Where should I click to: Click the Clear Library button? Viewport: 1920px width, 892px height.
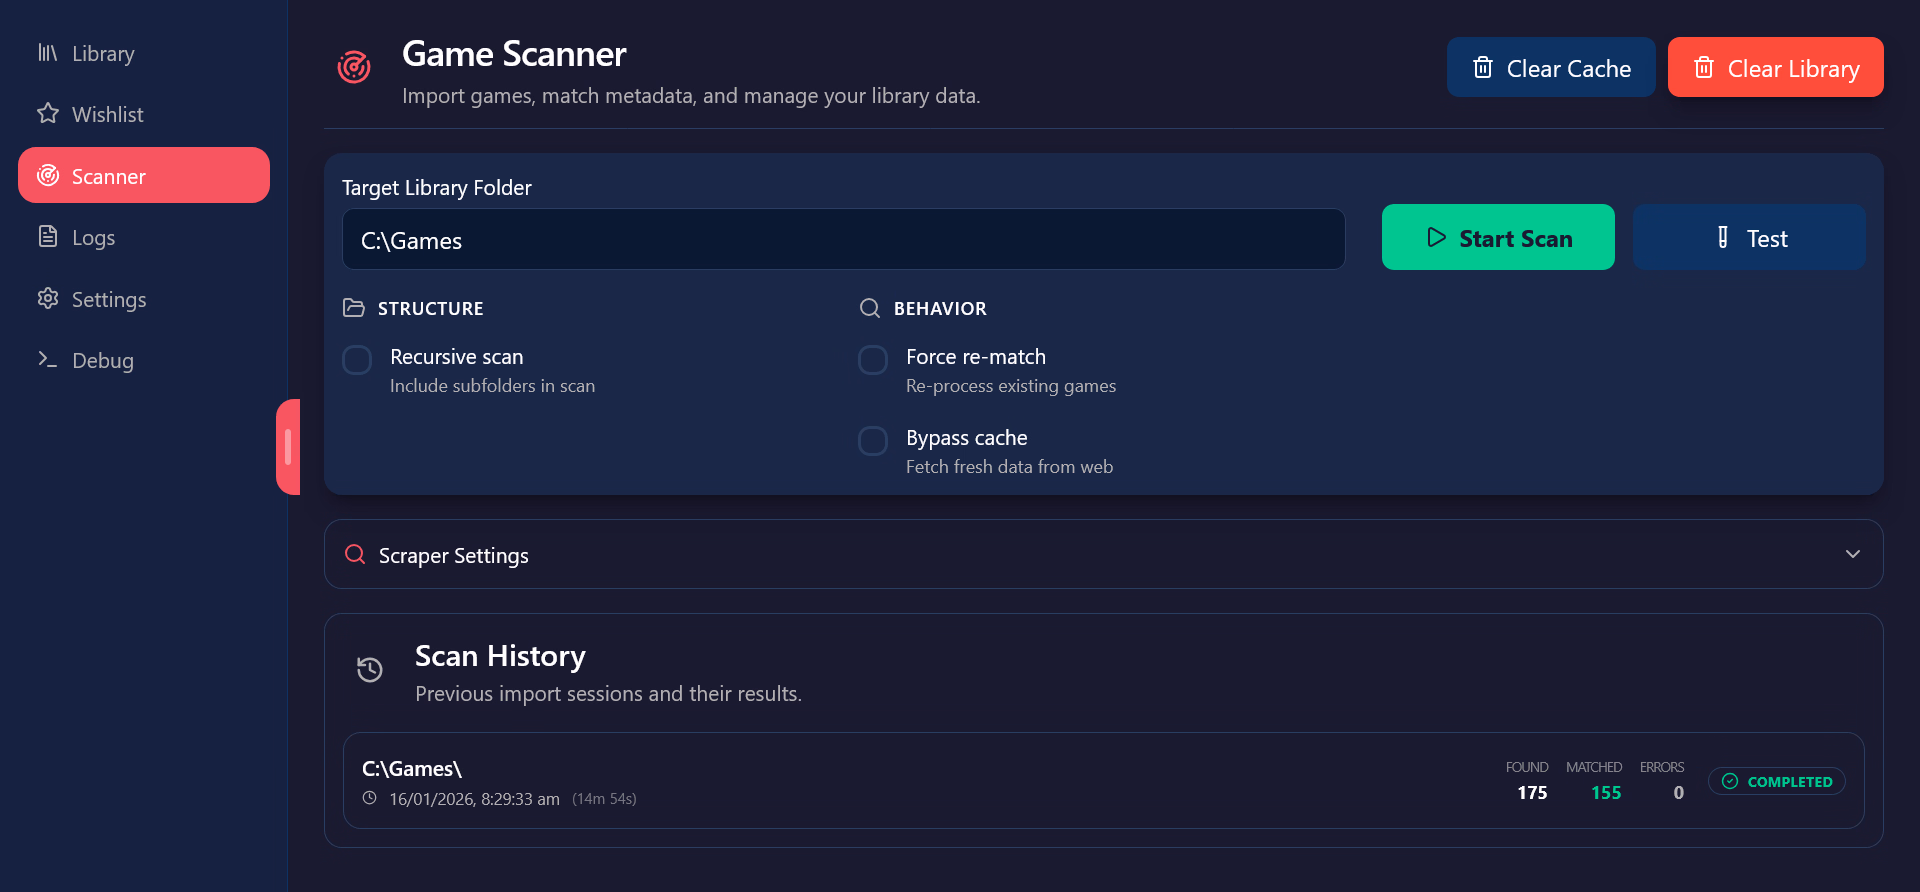1775,68
